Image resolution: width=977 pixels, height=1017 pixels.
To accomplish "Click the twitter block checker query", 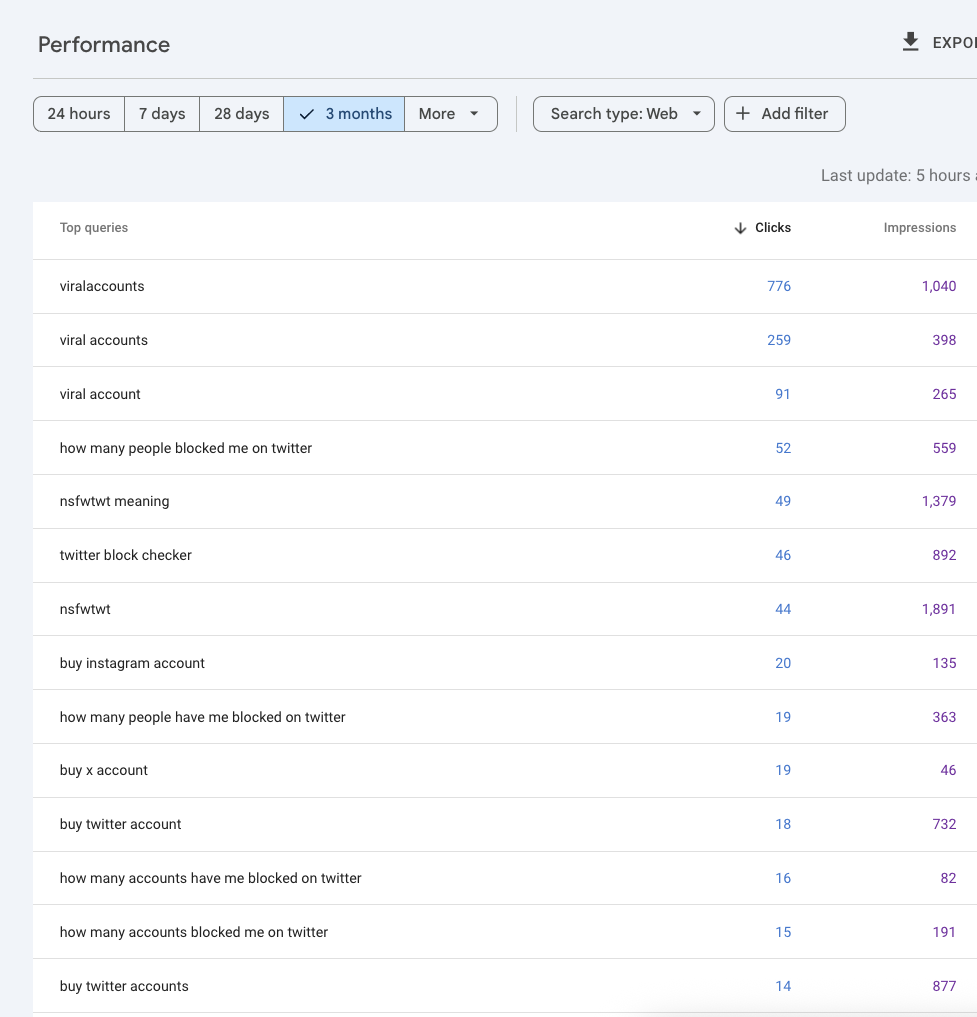I will tap(126, 555).
